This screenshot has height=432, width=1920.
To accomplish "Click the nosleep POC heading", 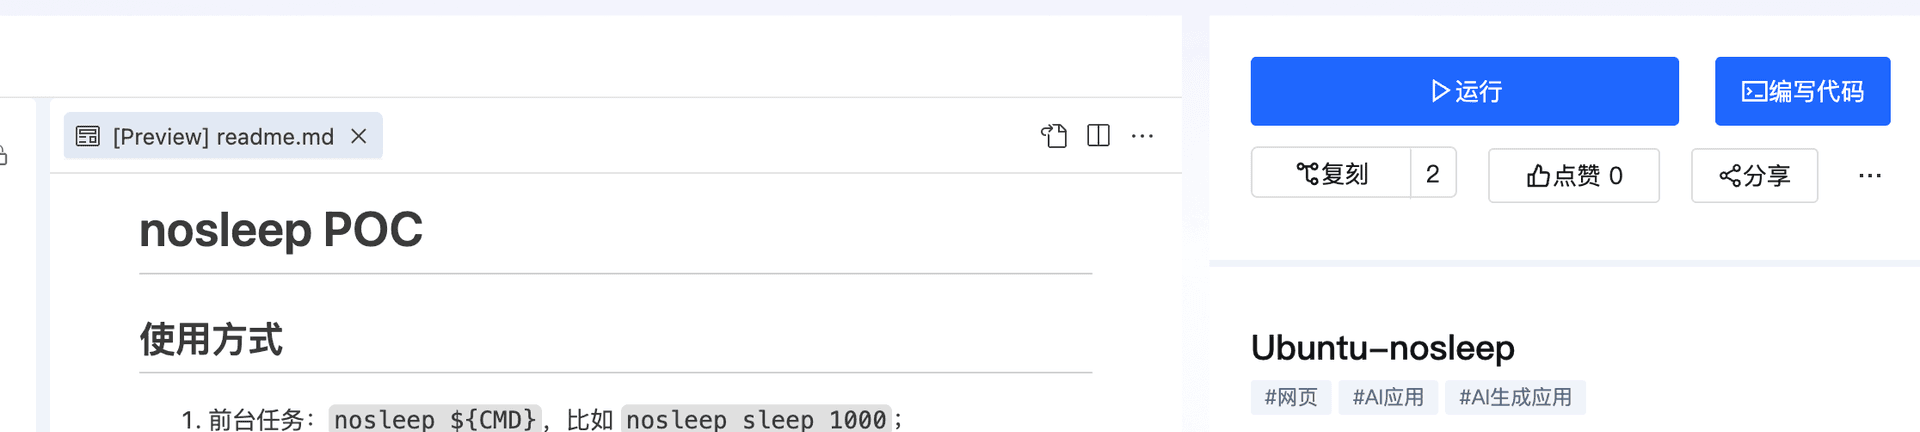I will pos(281,230).
